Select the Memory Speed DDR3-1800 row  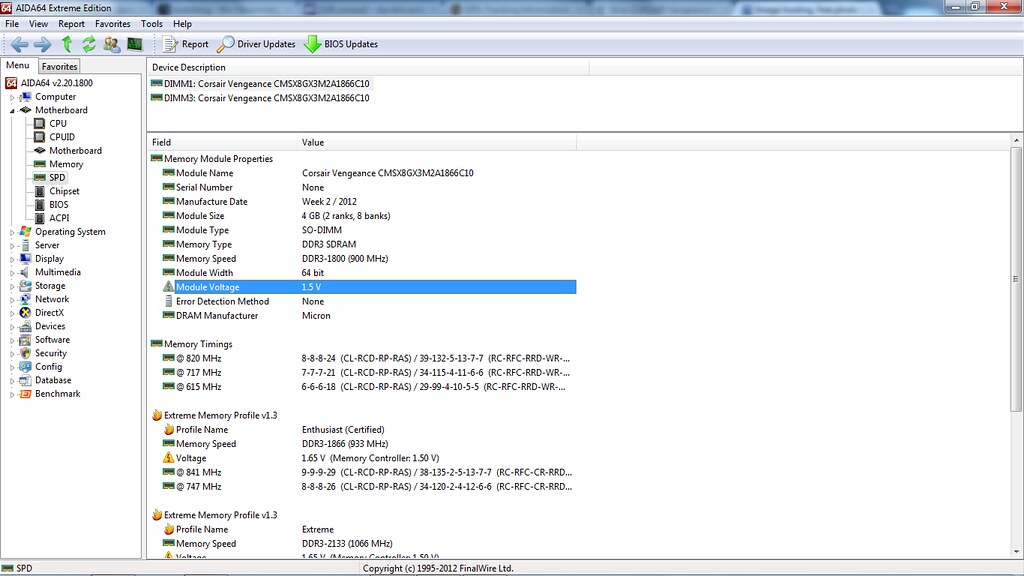tap(369, 259)
